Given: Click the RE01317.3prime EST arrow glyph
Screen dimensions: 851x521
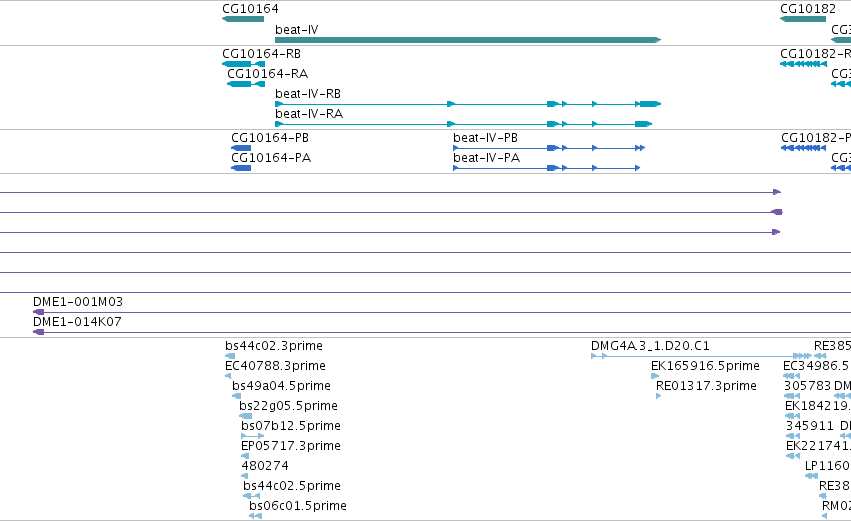Looking at the screenshot, I should (659, 396).
